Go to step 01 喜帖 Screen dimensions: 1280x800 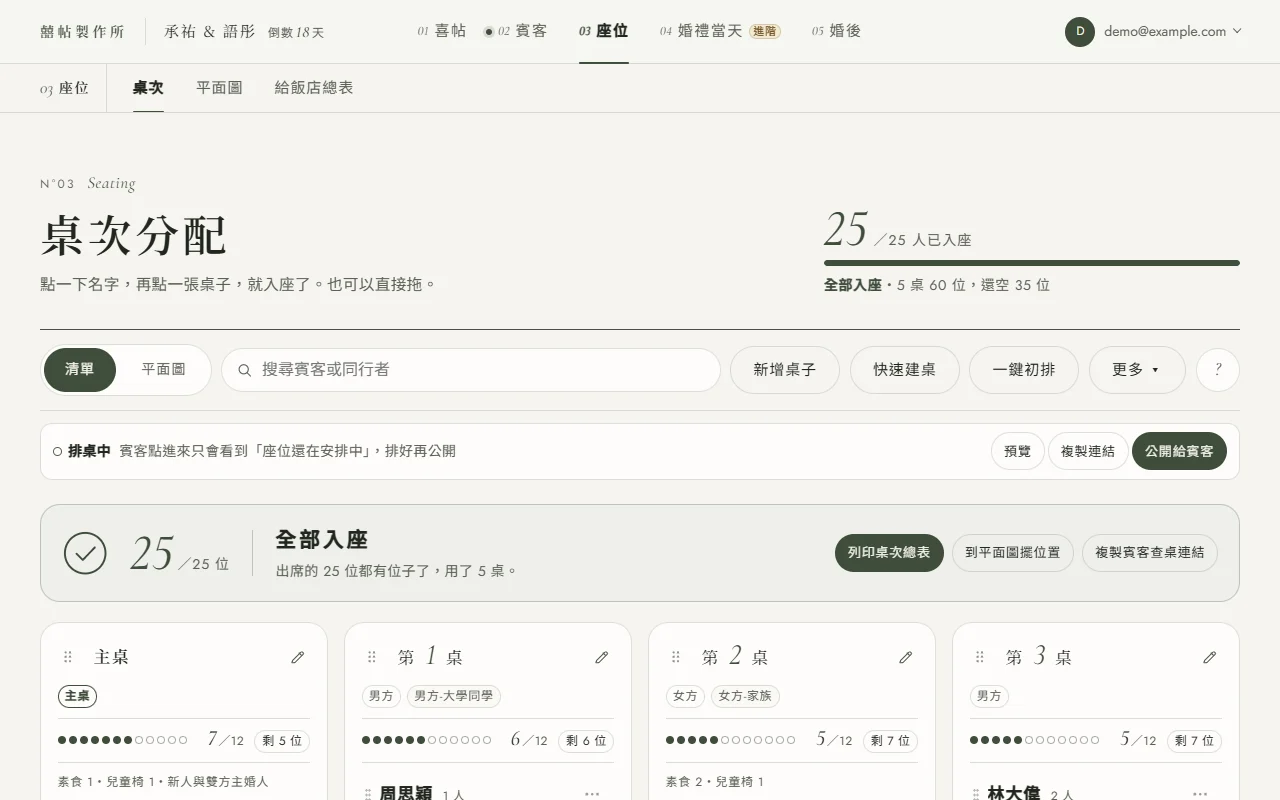point(442,31)
